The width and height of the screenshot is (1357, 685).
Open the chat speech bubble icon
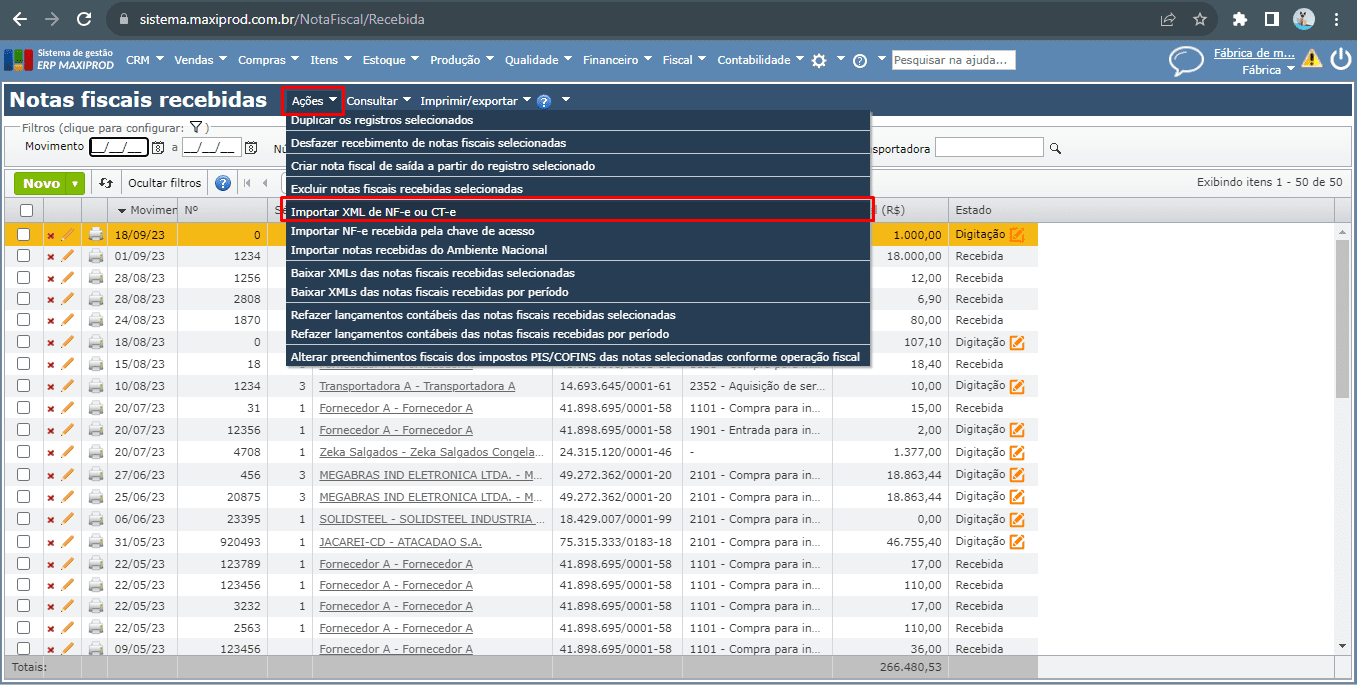pyautogui.click(x=1186, y=61)
